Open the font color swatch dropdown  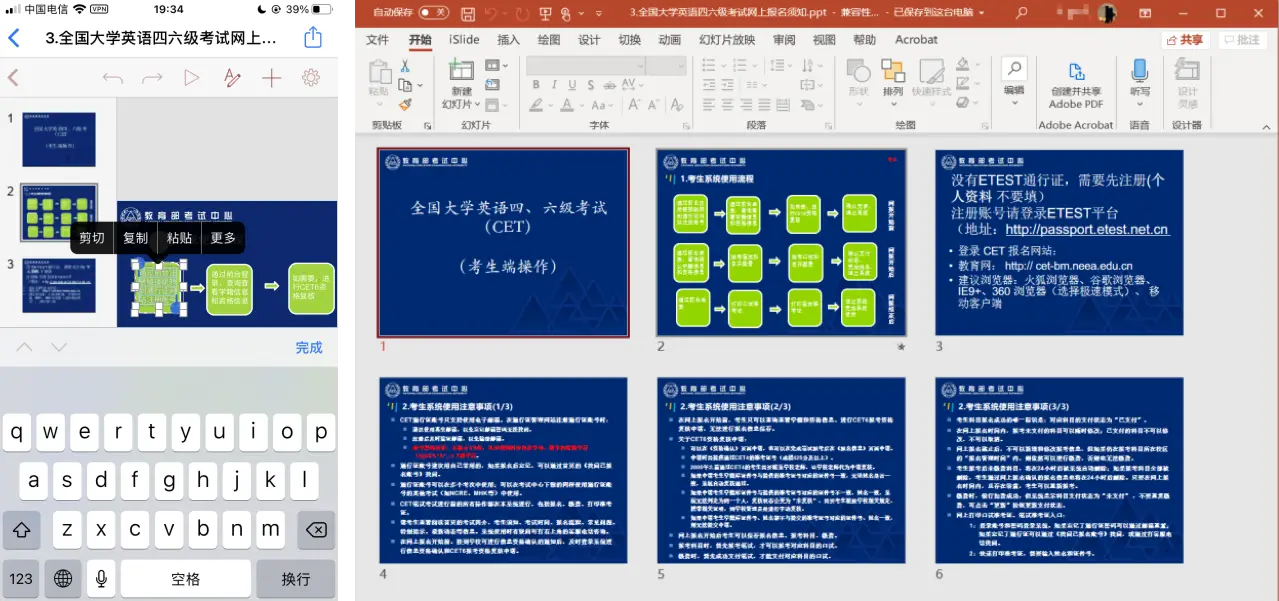[581, 103]
